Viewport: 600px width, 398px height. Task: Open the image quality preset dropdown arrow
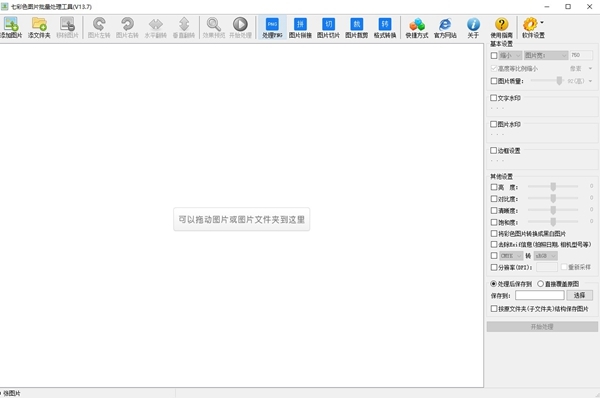pos(590,81)
